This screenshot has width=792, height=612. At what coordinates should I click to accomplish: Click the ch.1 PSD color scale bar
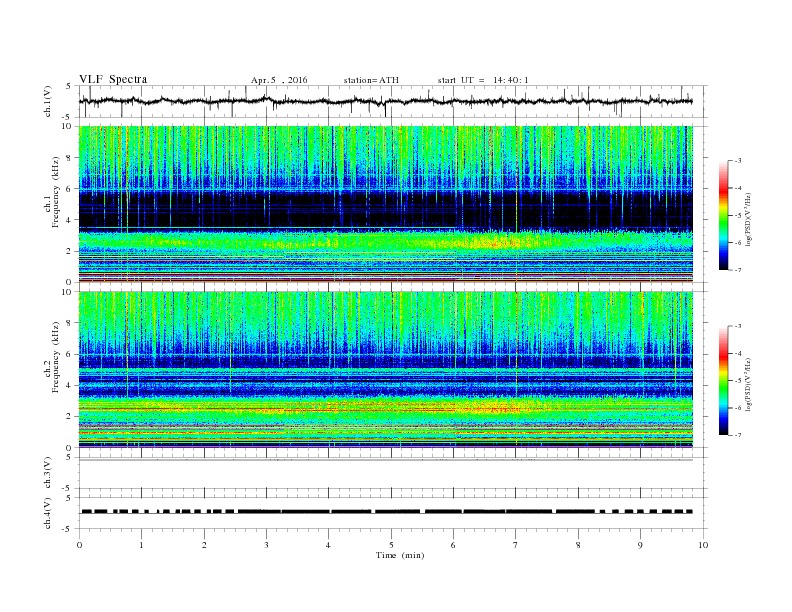tap(723, 215)
